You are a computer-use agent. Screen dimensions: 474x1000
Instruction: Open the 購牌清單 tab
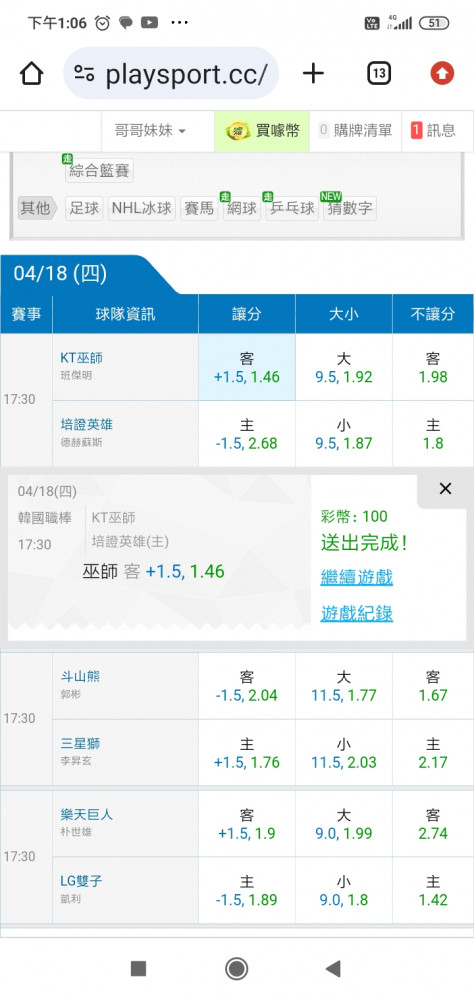(355, 131)
